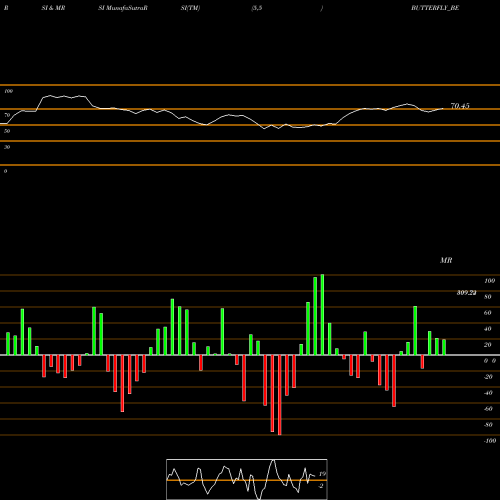Viewport: 500px width, 500px height.
Task: Click the (5,5 parameter text in header
Action: (x=257, y=8)
